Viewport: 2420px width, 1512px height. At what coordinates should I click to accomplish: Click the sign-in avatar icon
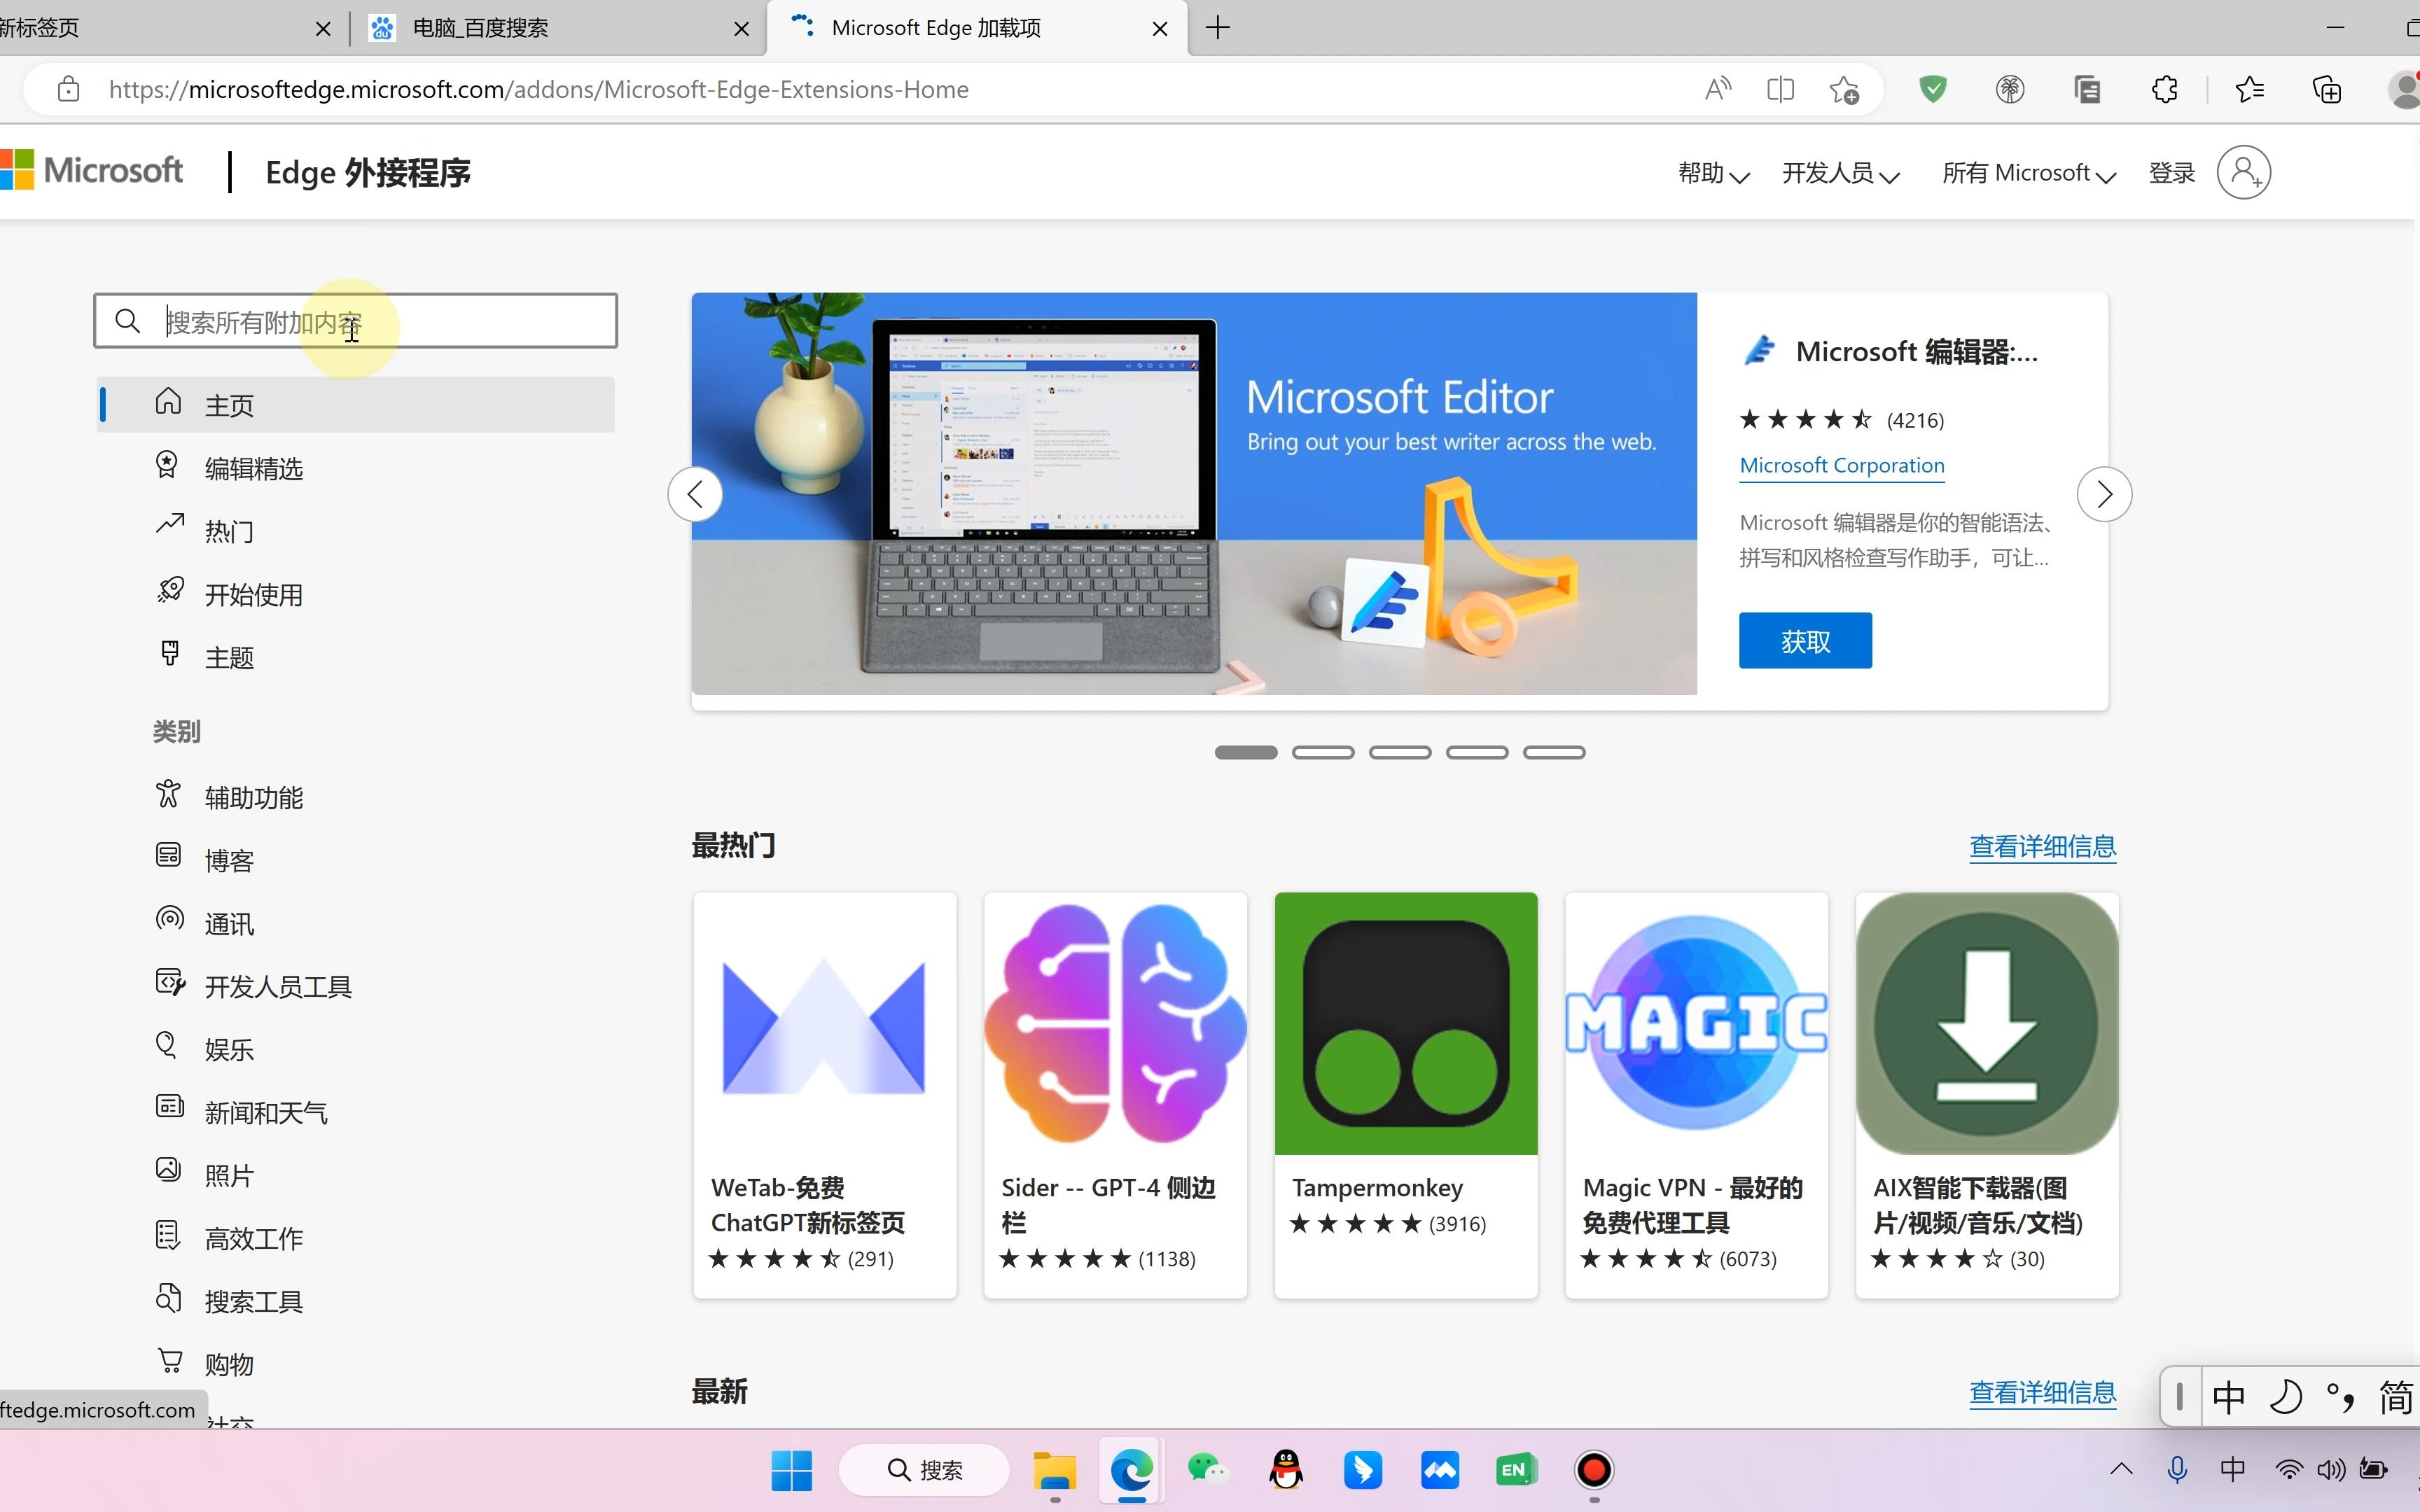(2243, 172)
